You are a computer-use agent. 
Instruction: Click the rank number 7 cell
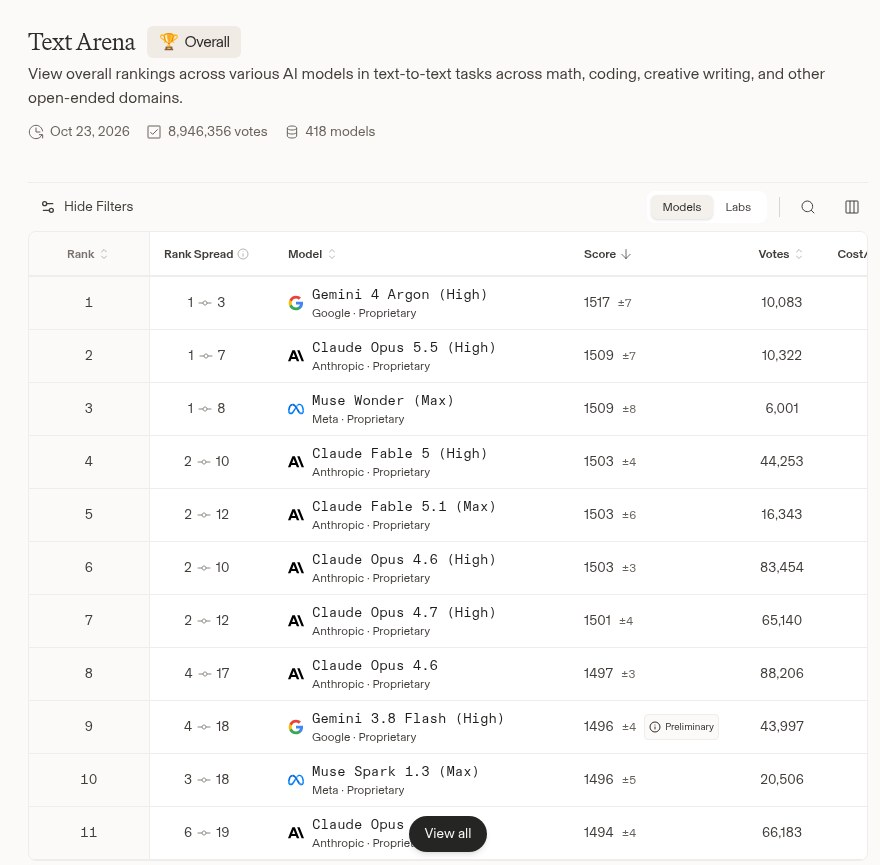[x=89, y=621]
